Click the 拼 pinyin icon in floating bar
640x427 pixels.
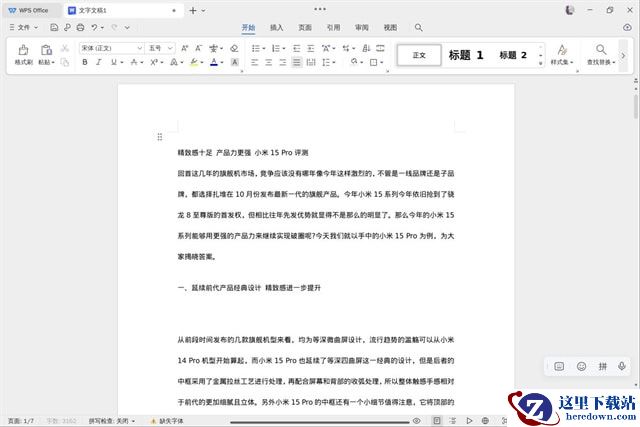602,366
